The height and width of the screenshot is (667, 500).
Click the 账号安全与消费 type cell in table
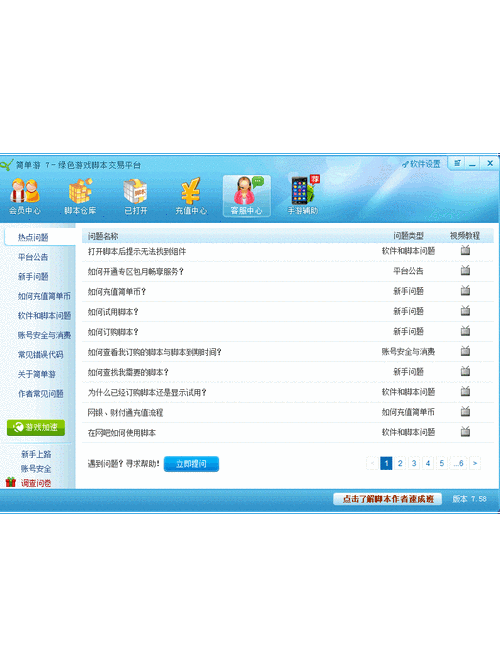(409, 351)
